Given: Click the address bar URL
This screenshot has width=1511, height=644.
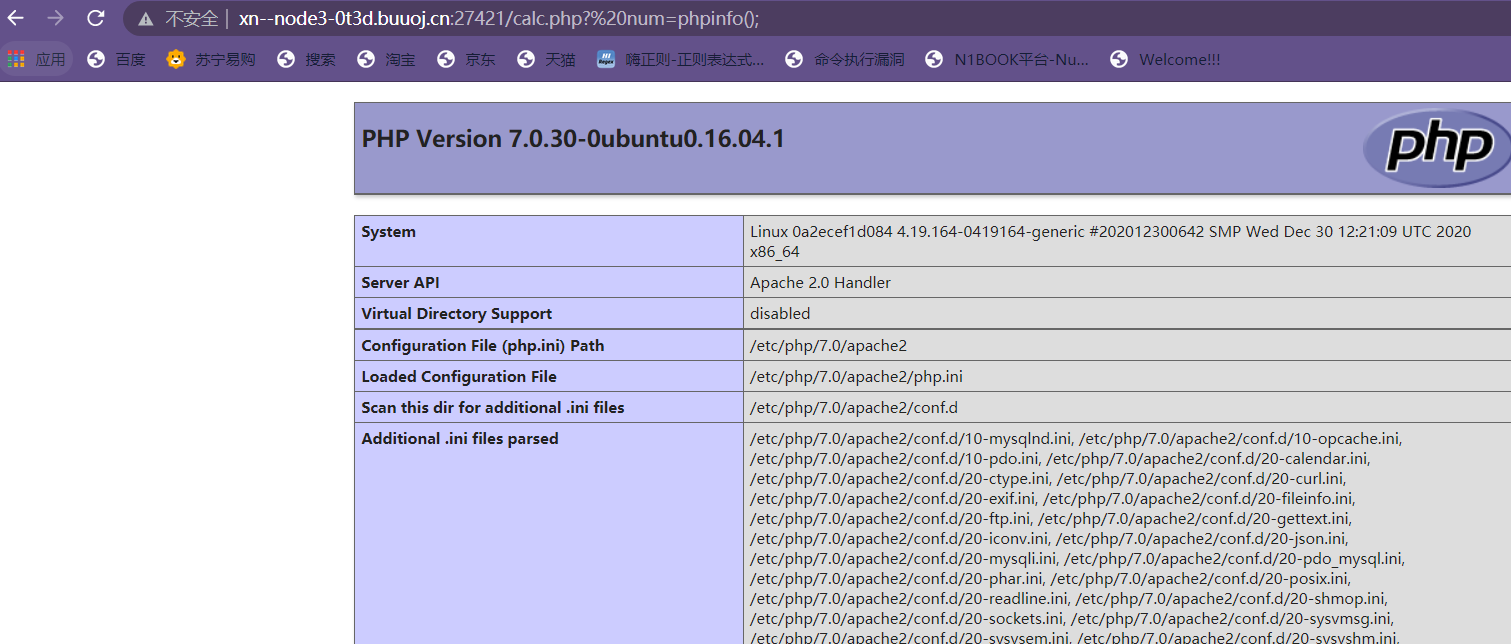Looking at the screenshot, I should 499,19.
